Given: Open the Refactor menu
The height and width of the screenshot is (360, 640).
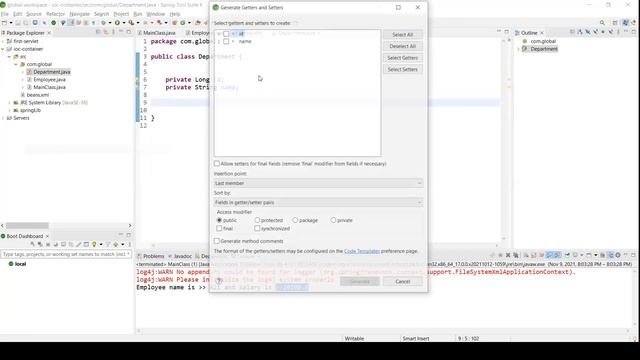Looking at the screenshot, I should pyautogui.click(x=55, y=14).
